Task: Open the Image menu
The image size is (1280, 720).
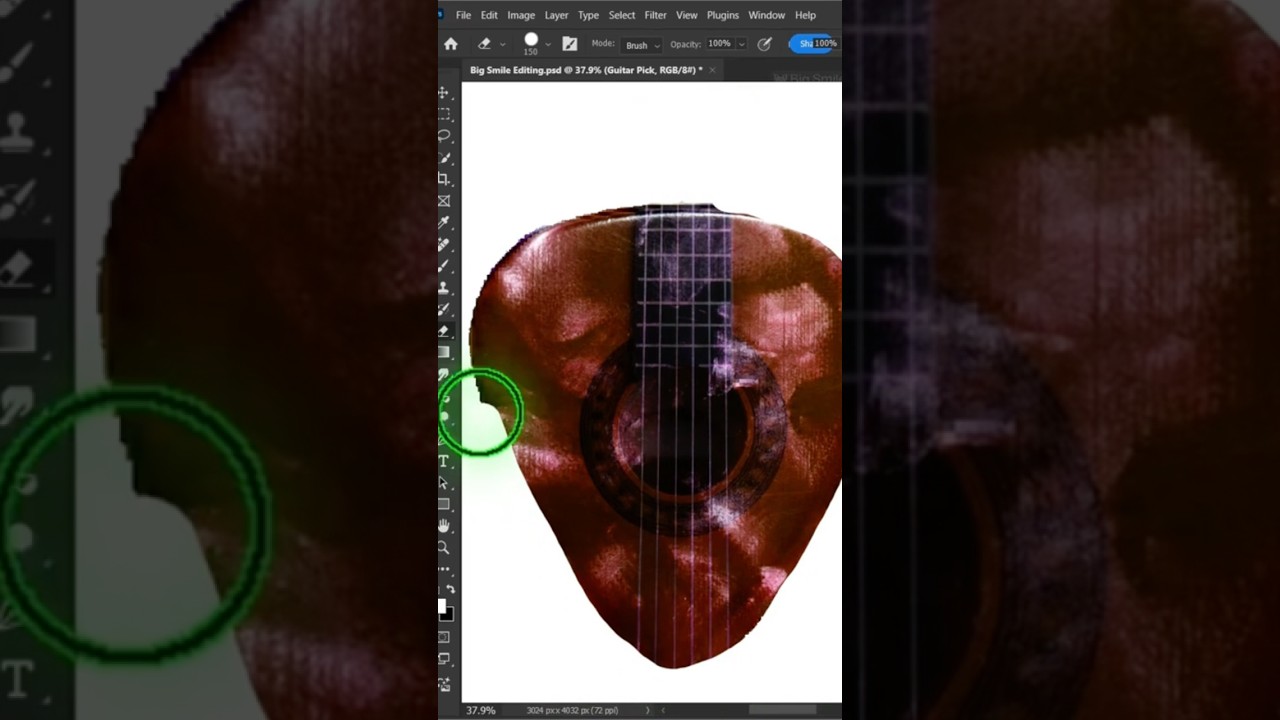Action: click(x=521, y=15)
